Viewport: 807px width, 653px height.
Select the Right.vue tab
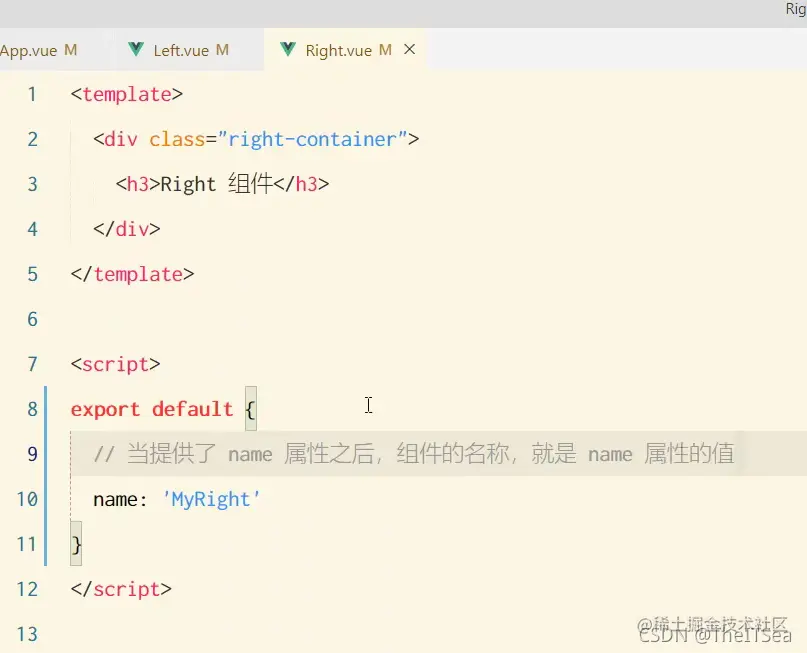pyautogui.click(x=345, y=50)
